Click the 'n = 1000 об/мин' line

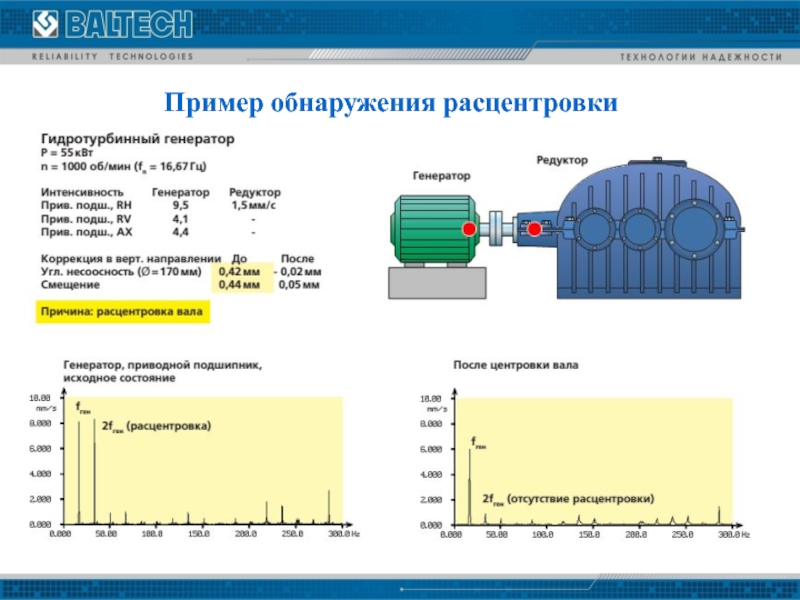point(123,166)
